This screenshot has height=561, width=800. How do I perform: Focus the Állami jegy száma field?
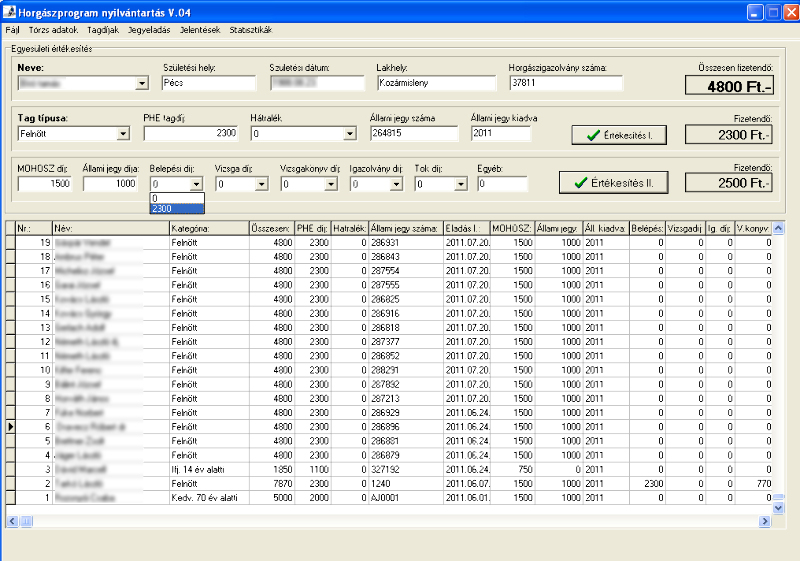pos(413,133)
